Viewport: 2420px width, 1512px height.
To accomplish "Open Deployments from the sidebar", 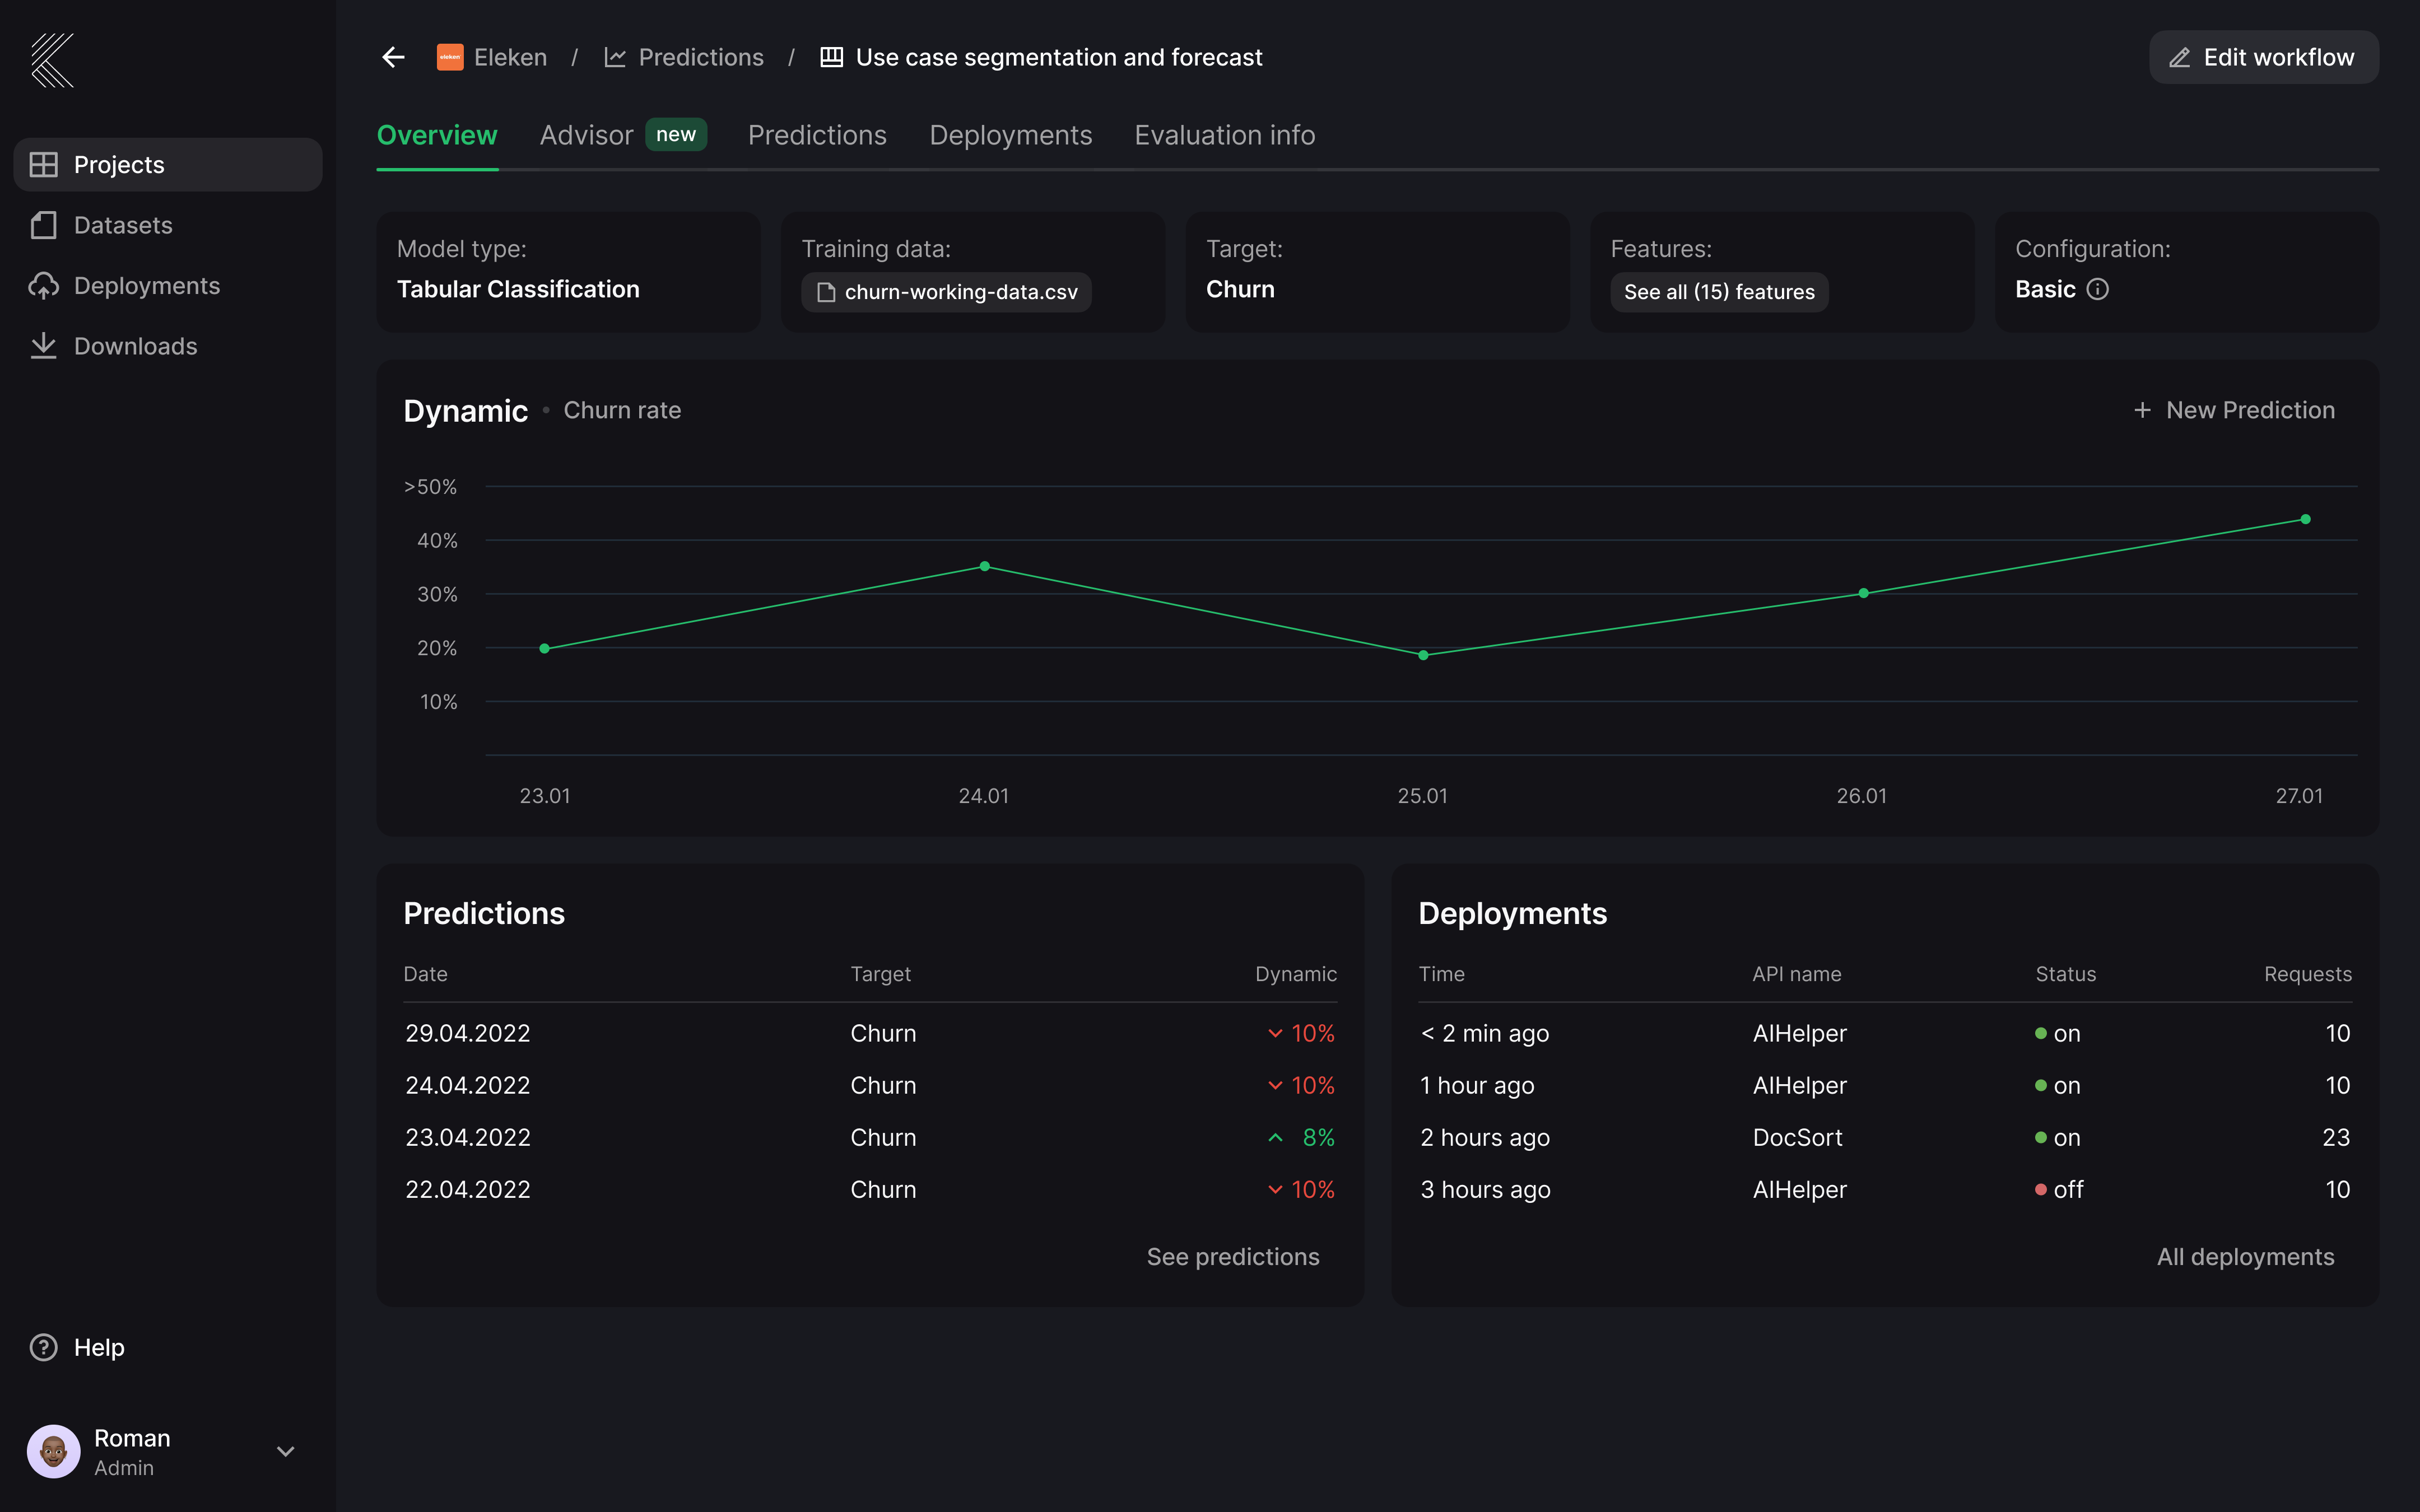I will coord(146,286).
